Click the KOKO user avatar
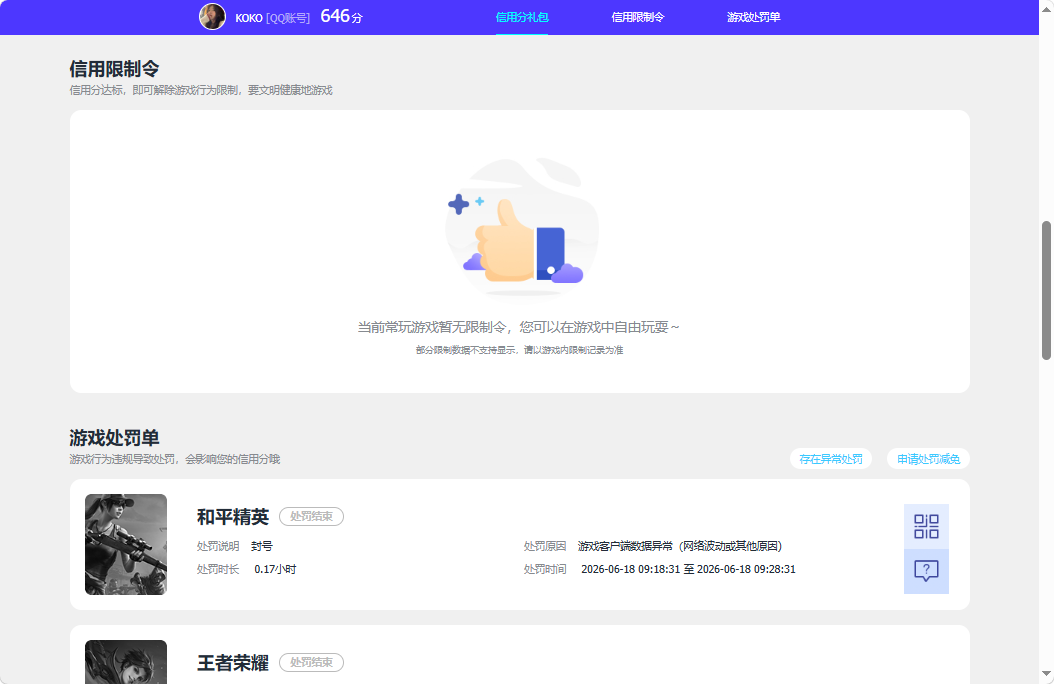 (212, 17)
